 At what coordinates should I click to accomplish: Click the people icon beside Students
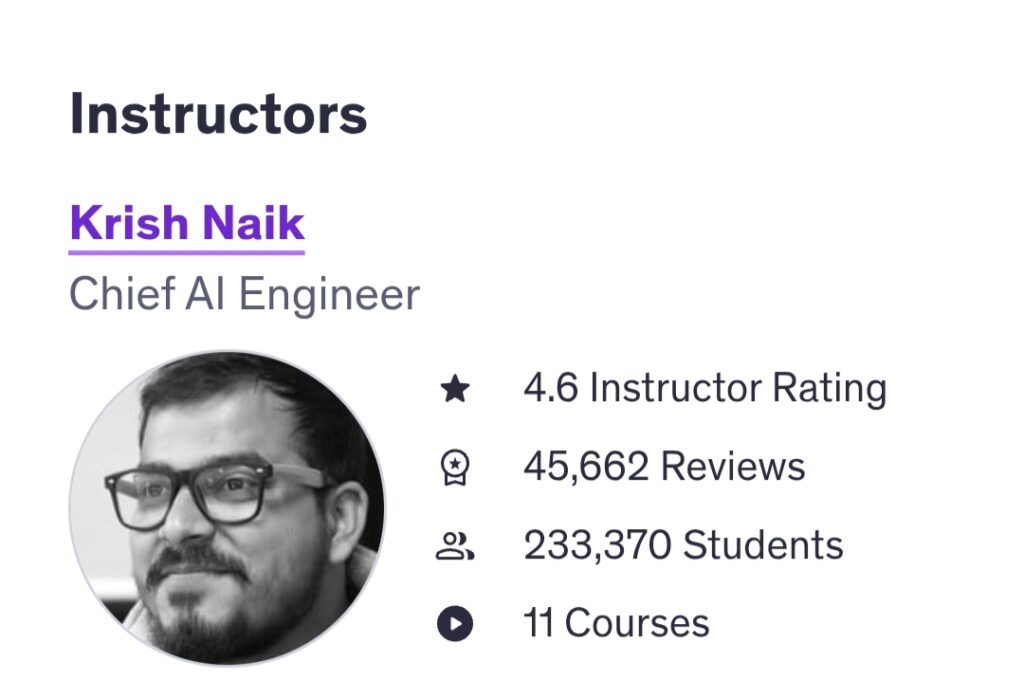point(455,546)
